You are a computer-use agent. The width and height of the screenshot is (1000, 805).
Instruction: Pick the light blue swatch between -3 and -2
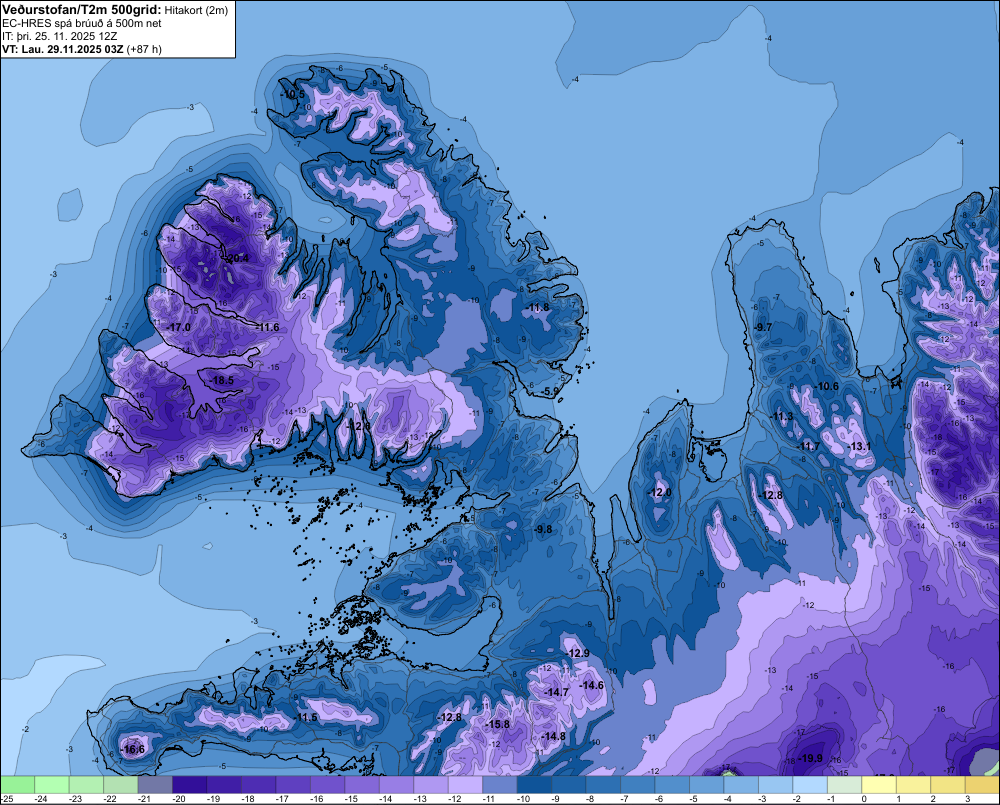click(775, 785)
